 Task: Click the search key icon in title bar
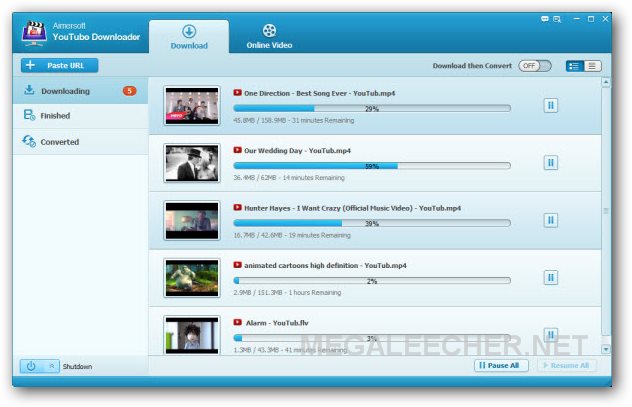pos(557,19)
